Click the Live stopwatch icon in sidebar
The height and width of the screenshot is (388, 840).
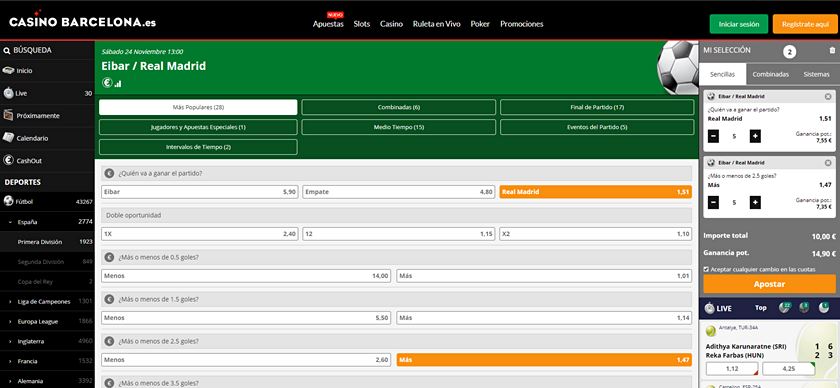point(8,93)
